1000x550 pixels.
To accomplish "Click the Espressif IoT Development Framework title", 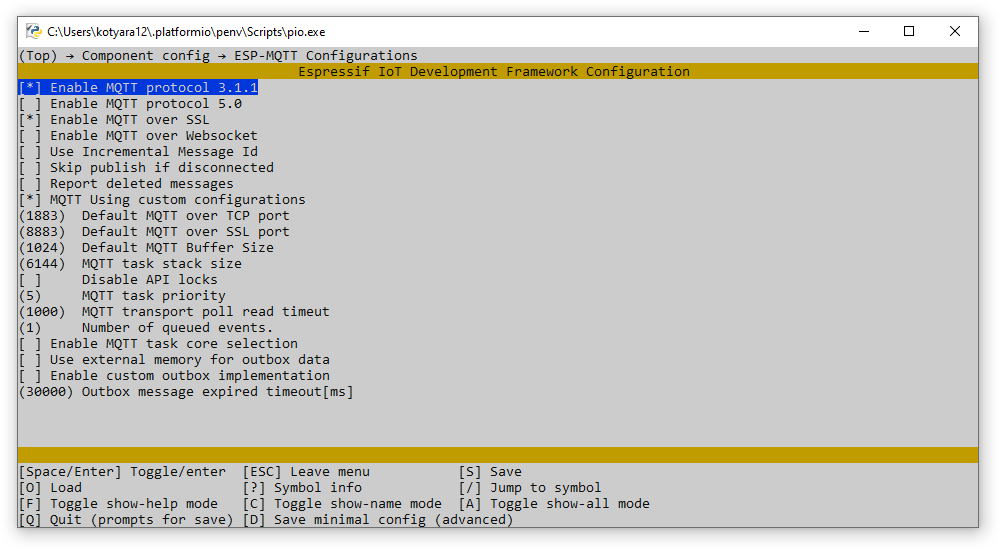I will (494, 71).
